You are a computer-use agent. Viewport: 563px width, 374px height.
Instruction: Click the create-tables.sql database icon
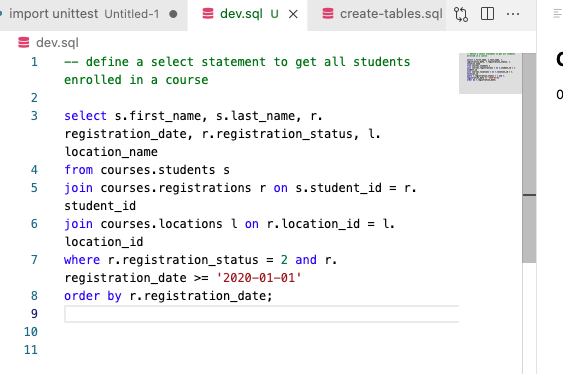(328, 14)
